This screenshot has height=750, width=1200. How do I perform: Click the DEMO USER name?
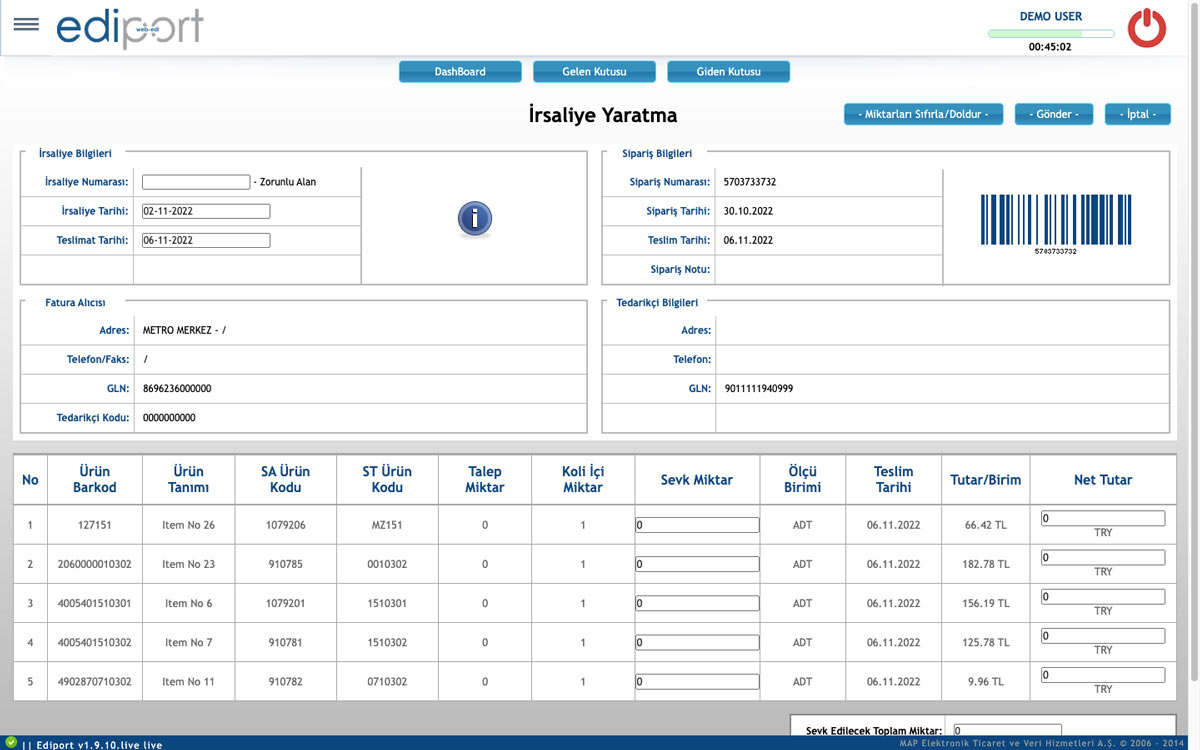[1051, 16]
